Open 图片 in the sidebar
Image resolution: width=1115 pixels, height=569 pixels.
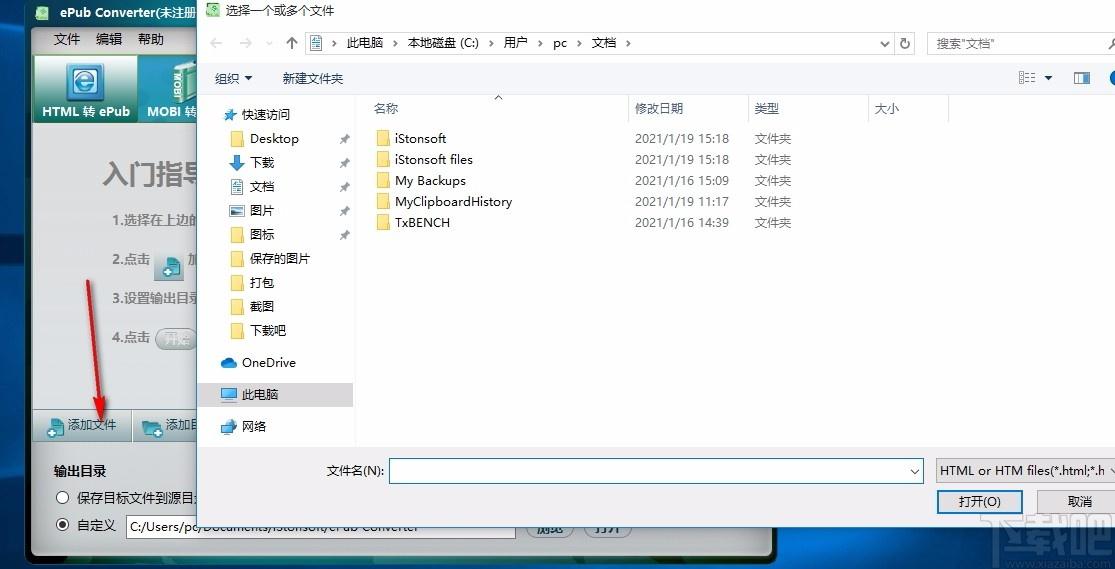[262, 211]
